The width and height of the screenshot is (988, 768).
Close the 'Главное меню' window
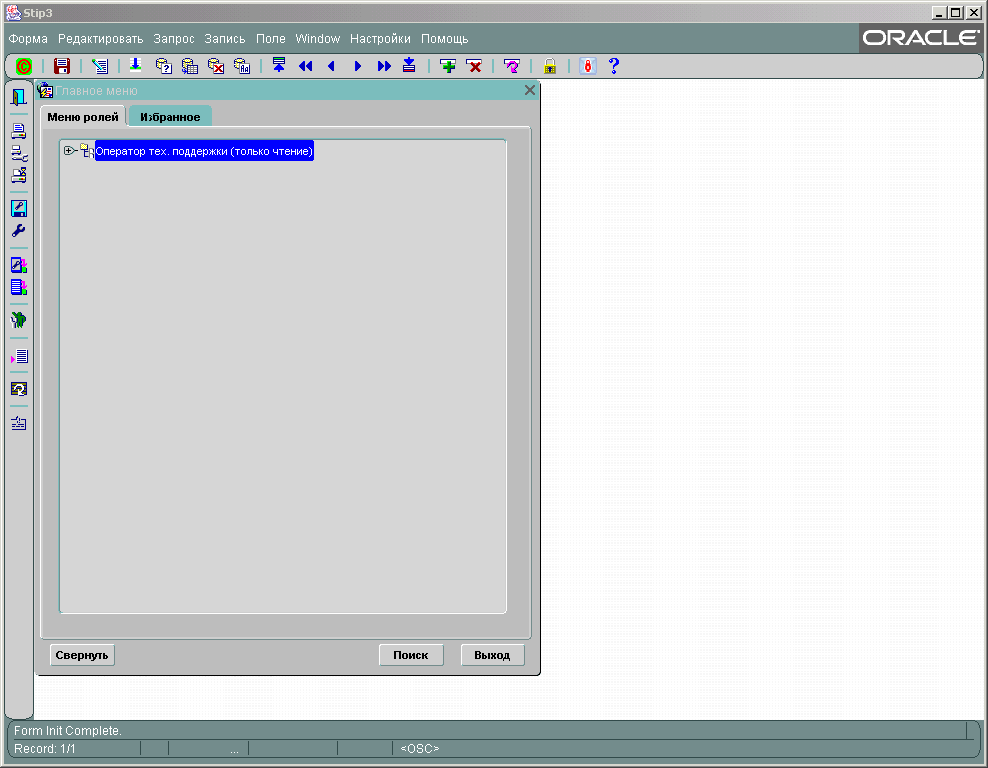pos(530,91)
